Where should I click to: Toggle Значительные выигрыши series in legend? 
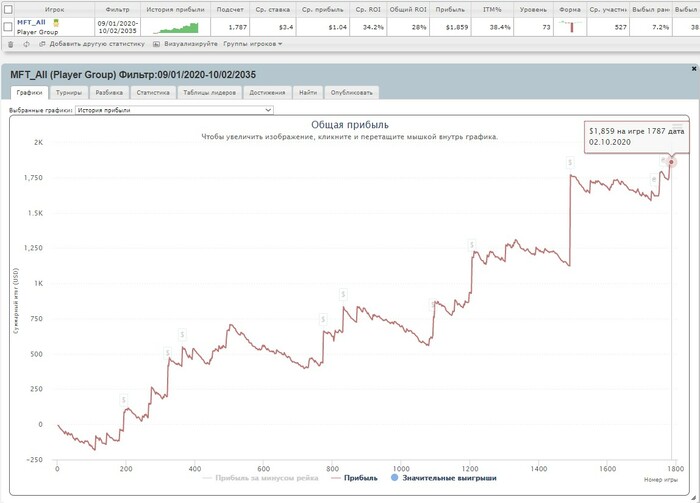coord(443,478)
